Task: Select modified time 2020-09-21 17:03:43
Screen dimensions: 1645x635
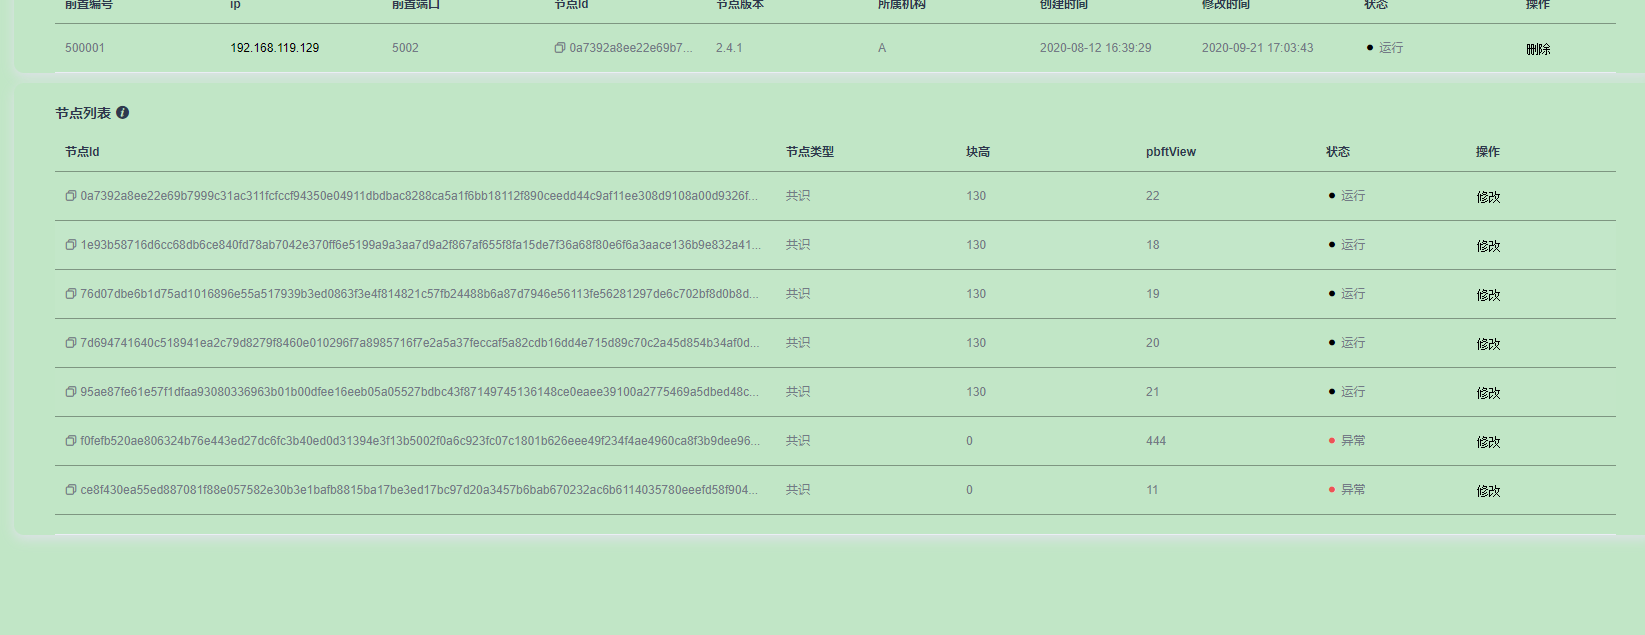Action: pos(1257,48)
